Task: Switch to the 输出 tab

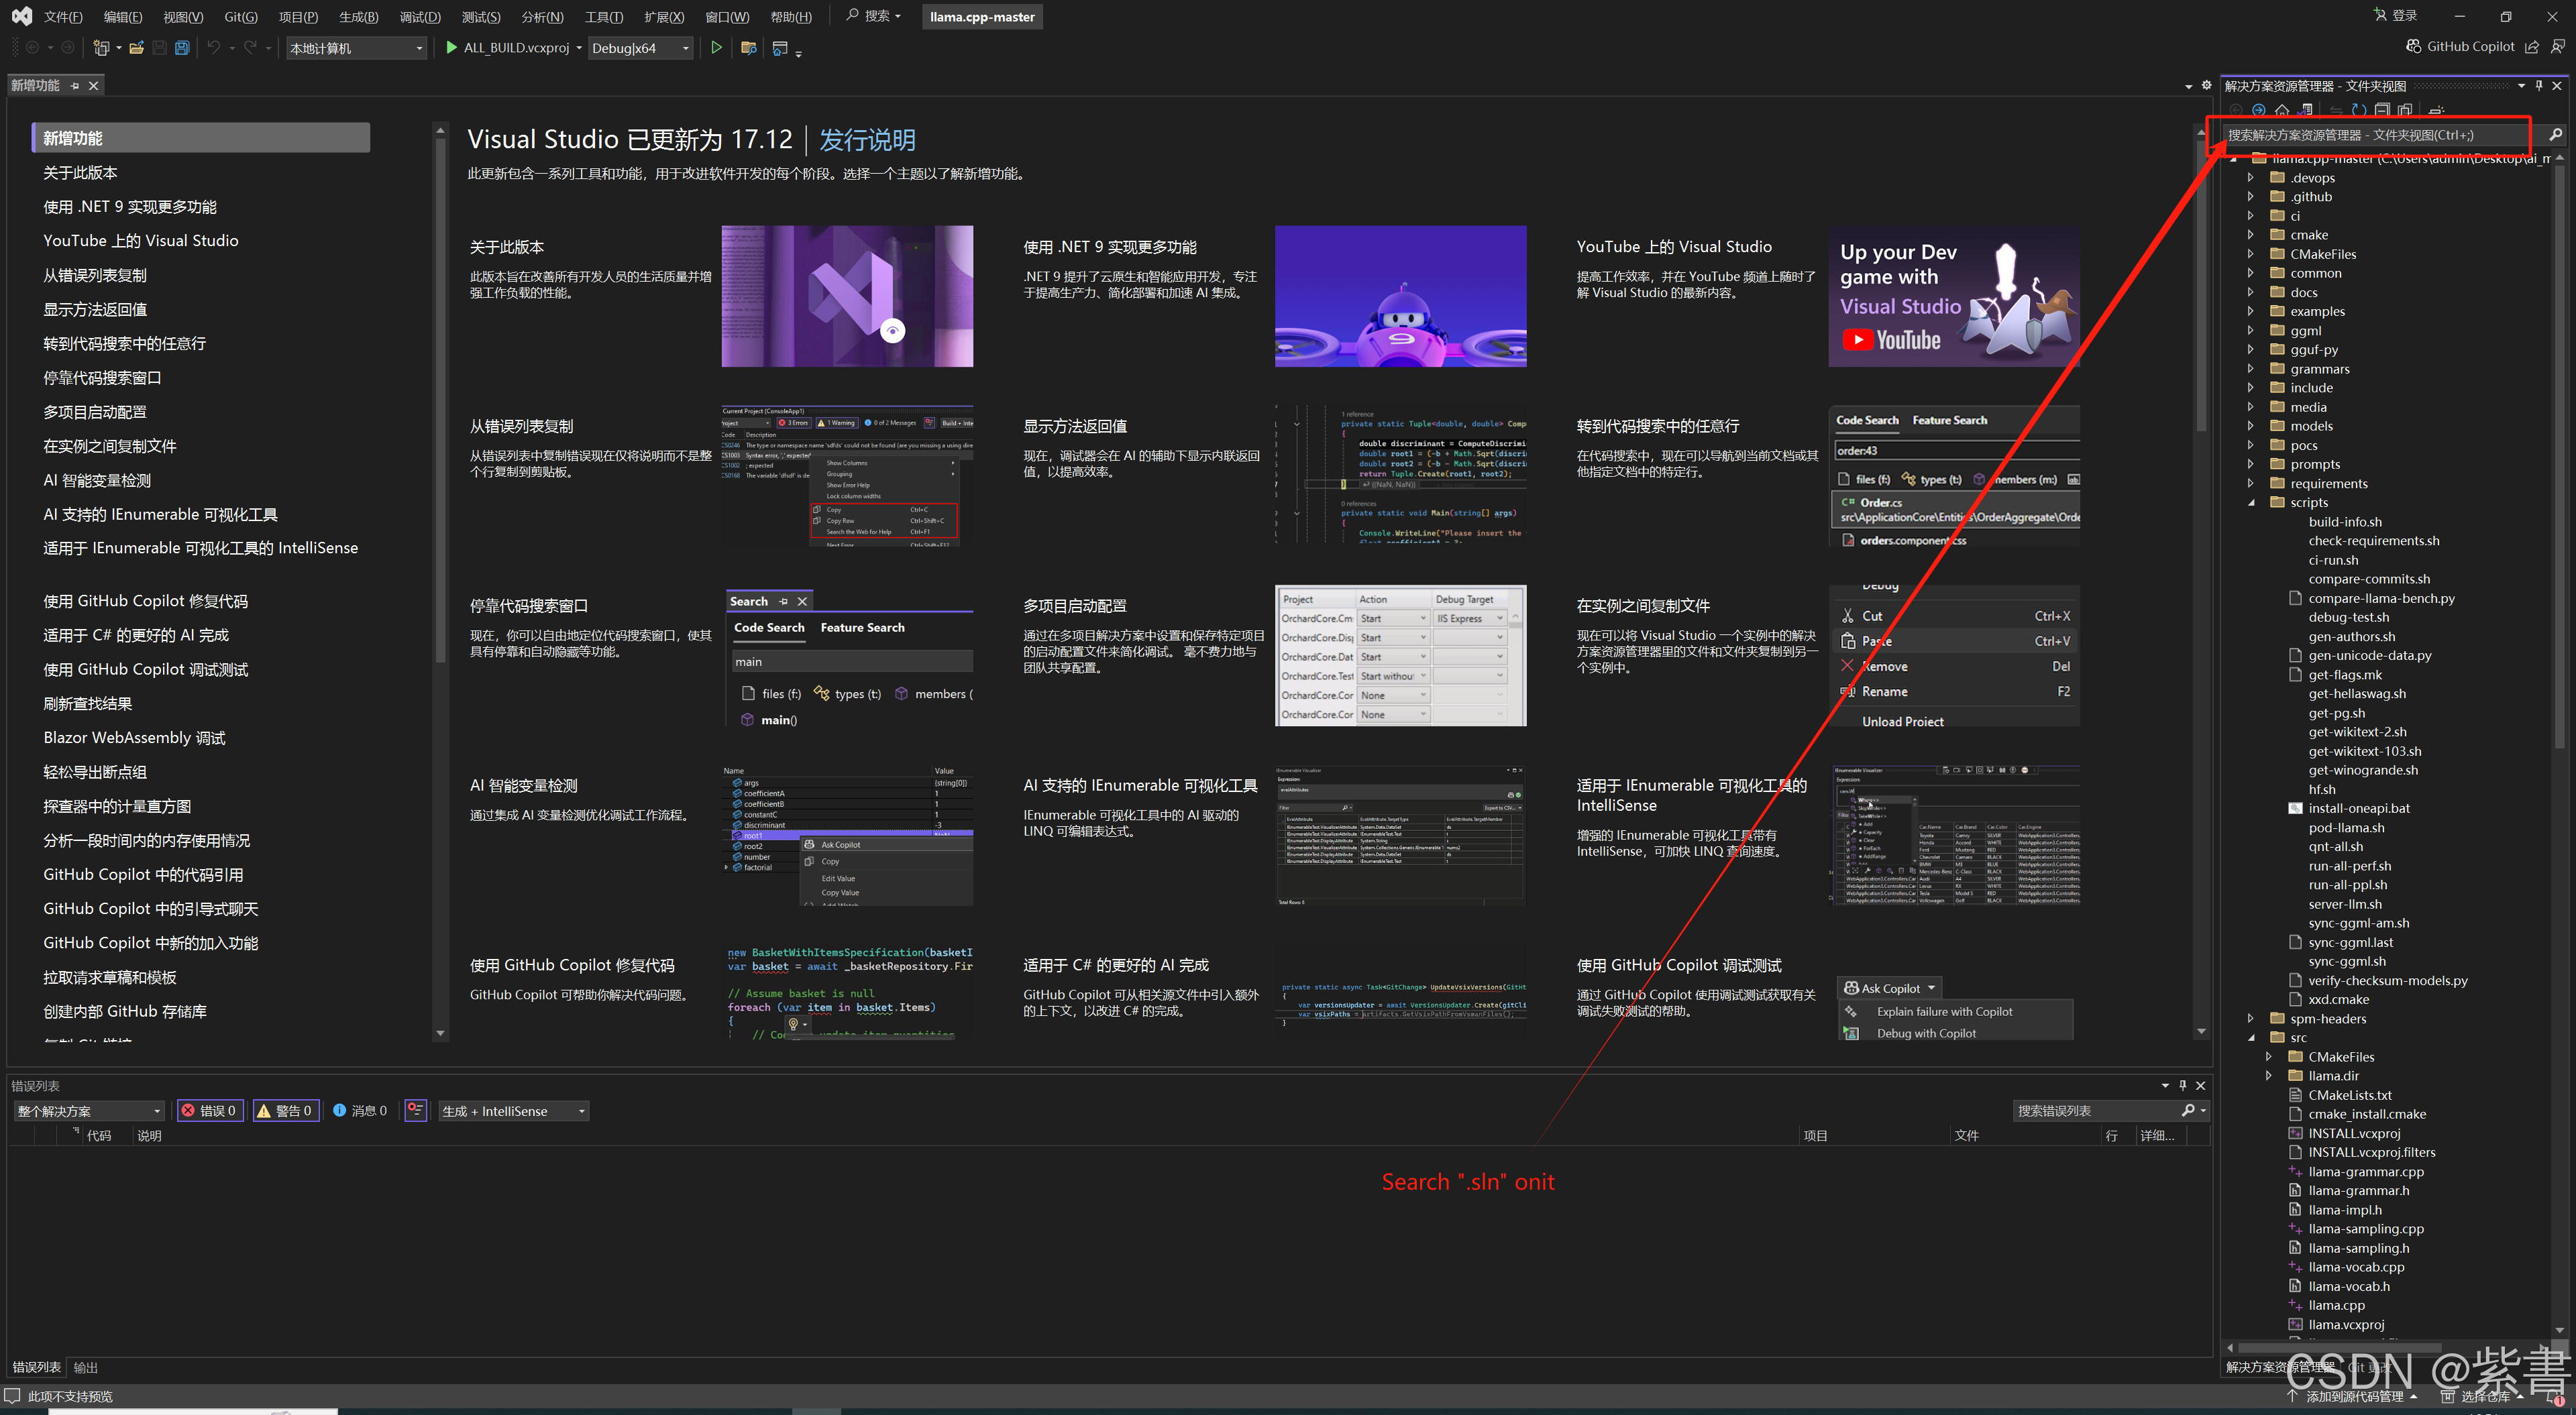Action: click(x=86, y=1367)
